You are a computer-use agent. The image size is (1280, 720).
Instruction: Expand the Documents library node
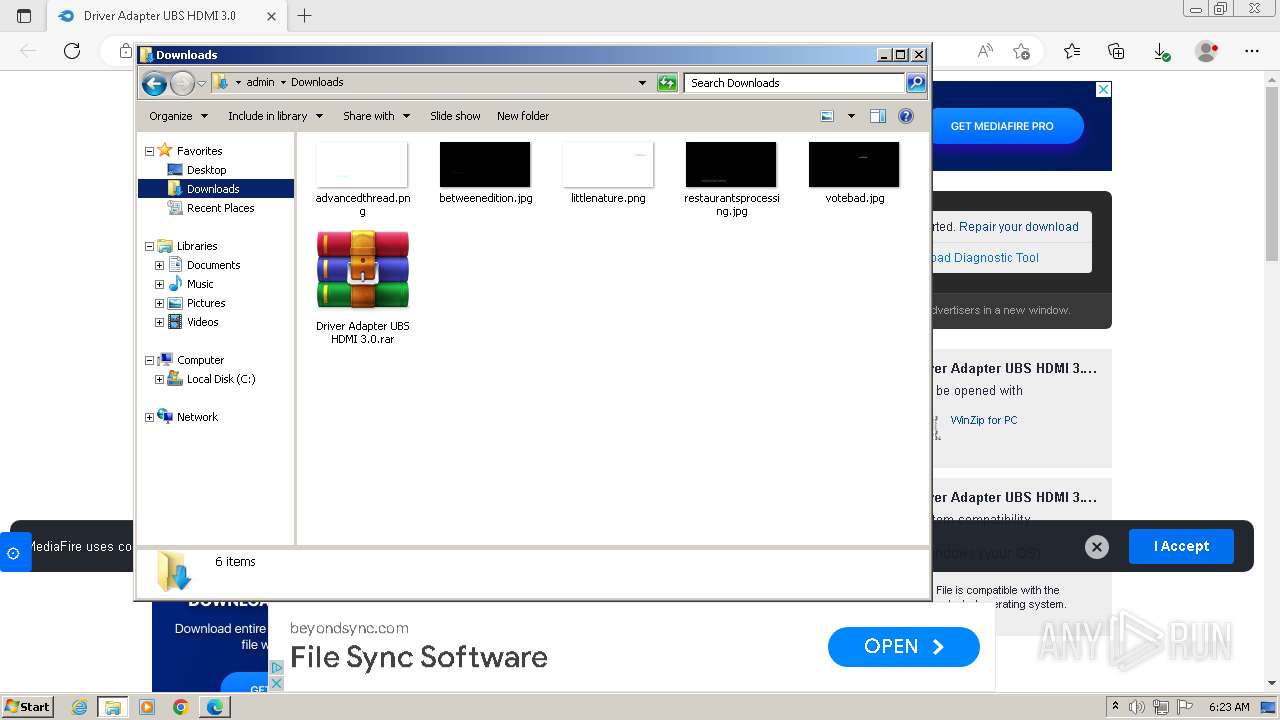tap(159, 266)
